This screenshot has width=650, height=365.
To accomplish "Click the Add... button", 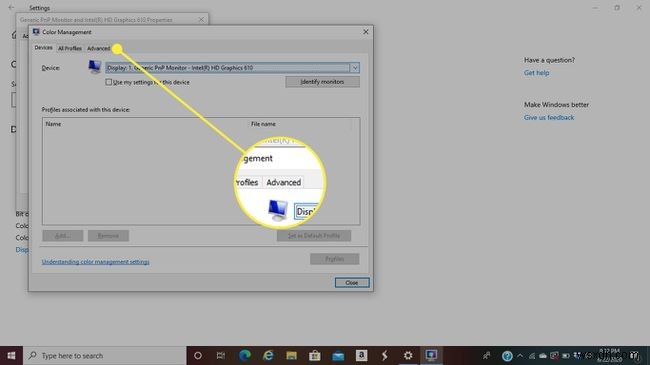I will 63,236.
